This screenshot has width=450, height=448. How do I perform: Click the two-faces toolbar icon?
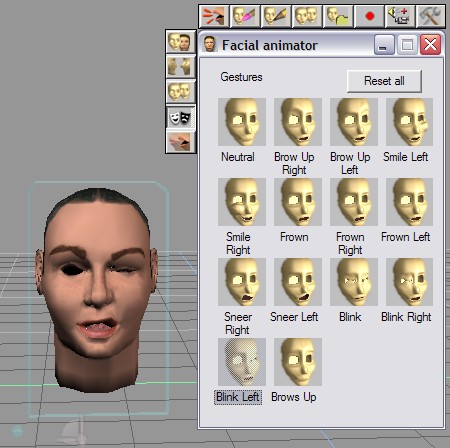click(x=307, y=16)
